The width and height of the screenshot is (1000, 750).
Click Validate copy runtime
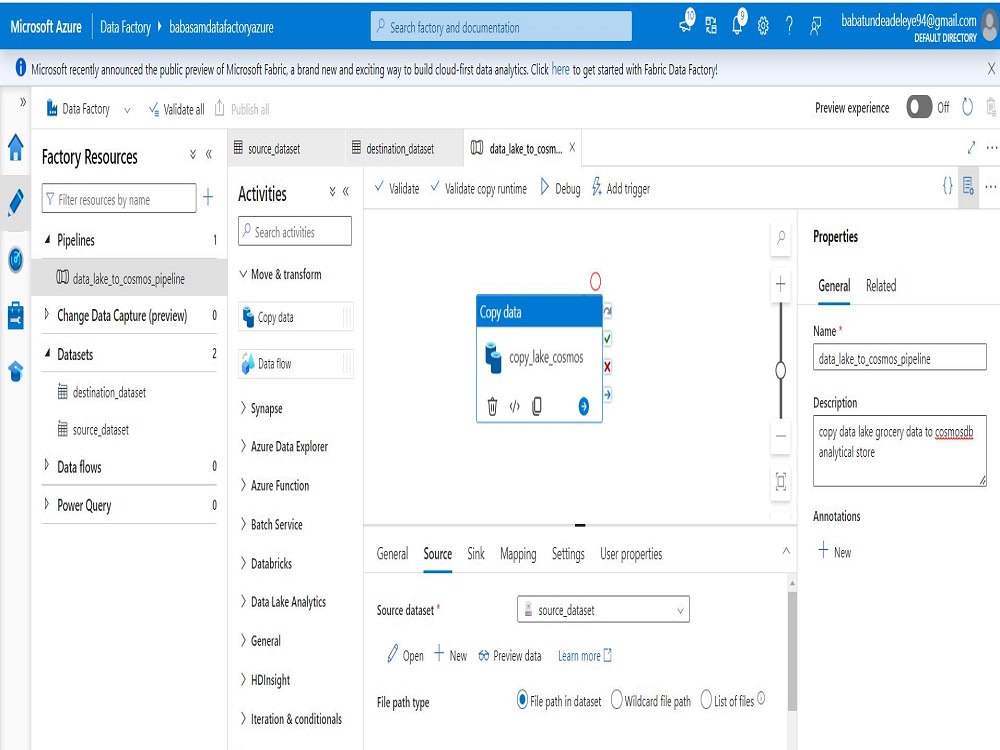coord(479,188)
